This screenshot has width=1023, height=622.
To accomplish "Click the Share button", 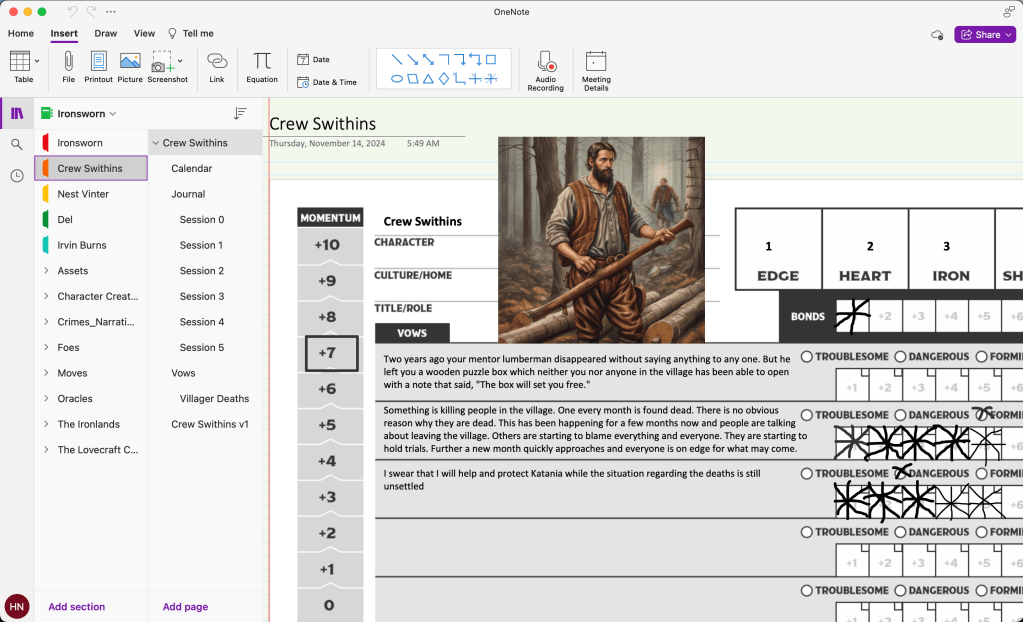I will (x=984, y=34).
